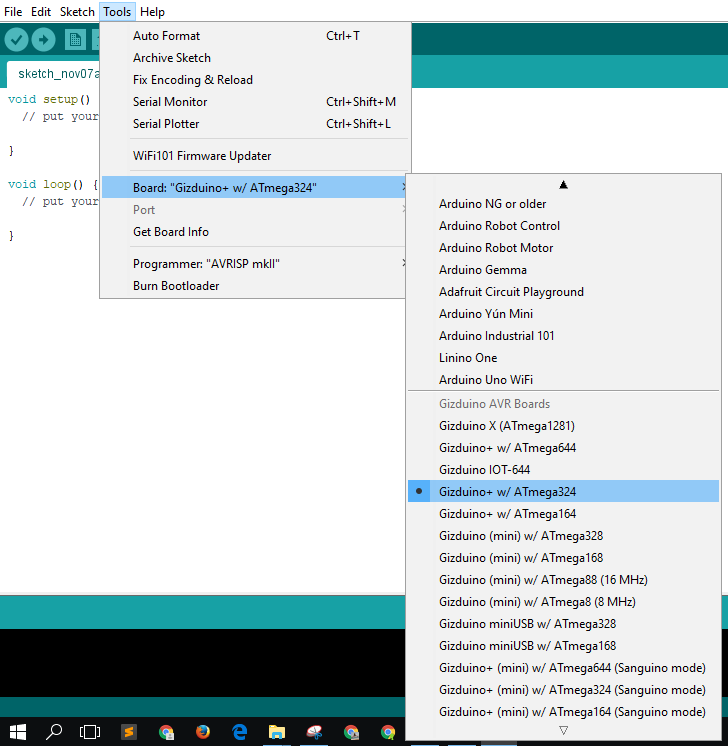Image resolution: width=728 pixels, height=746 pixels.
Task: Expand the Programmer "AVRISP mkII" submenu
Action: [255, 264]
